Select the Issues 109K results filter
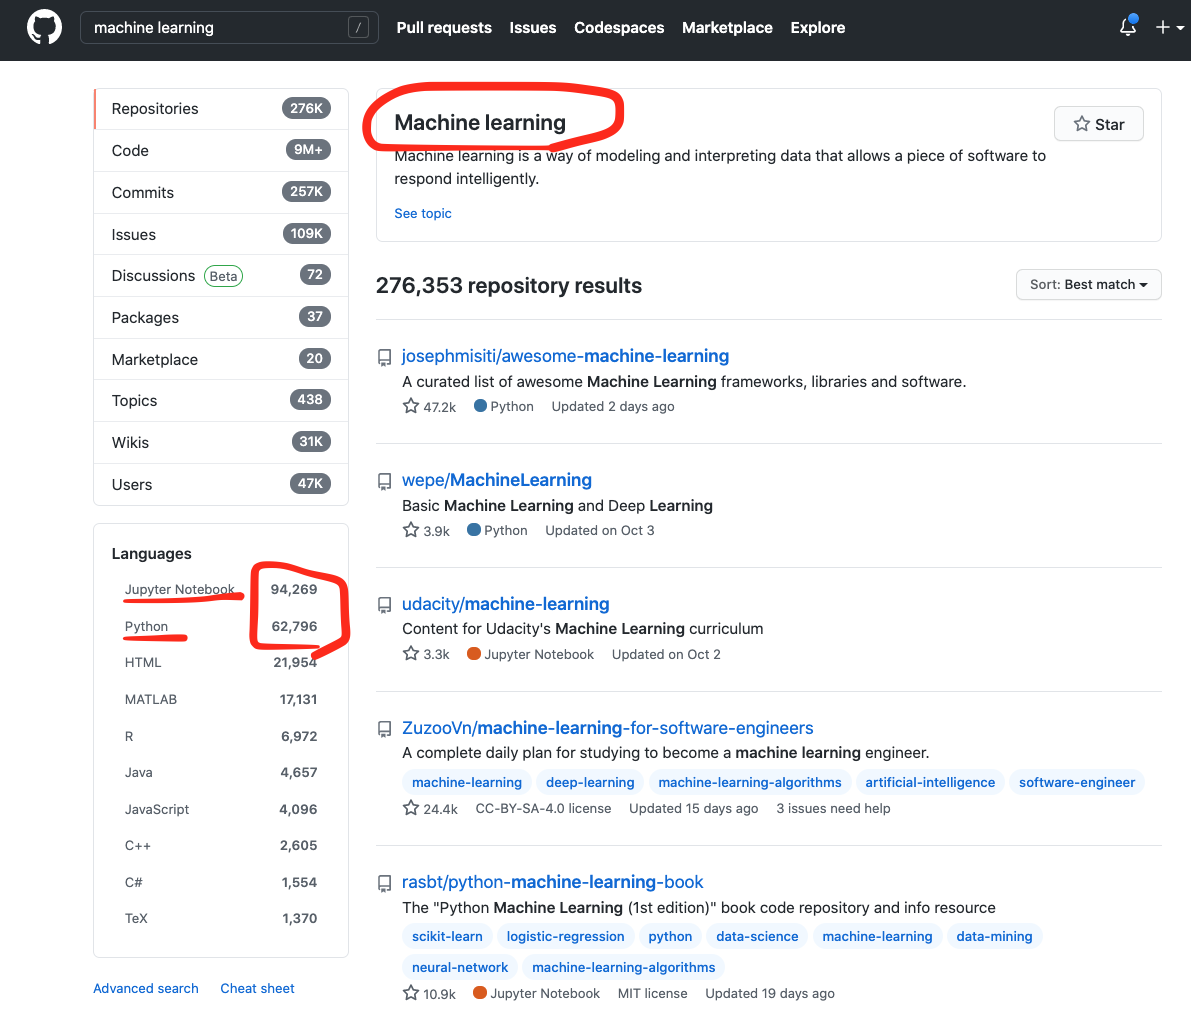The width and height of the screenshot is (1191, 1021). point(221,234)
